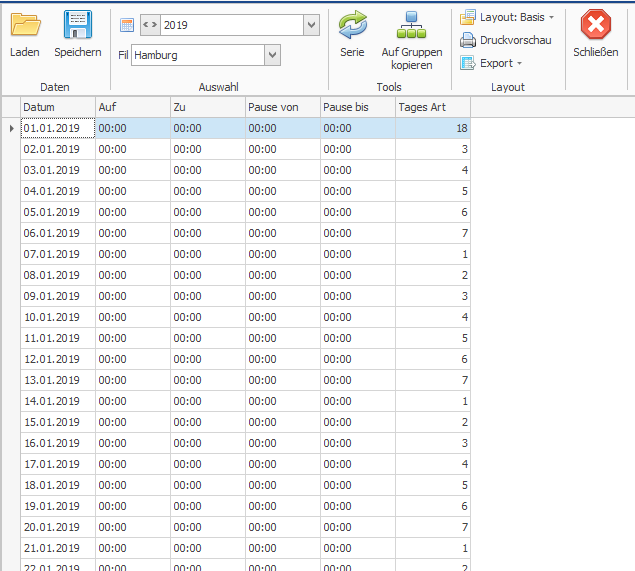
Task: Sort by the Datum column header
Action: [x=57, y=106]
